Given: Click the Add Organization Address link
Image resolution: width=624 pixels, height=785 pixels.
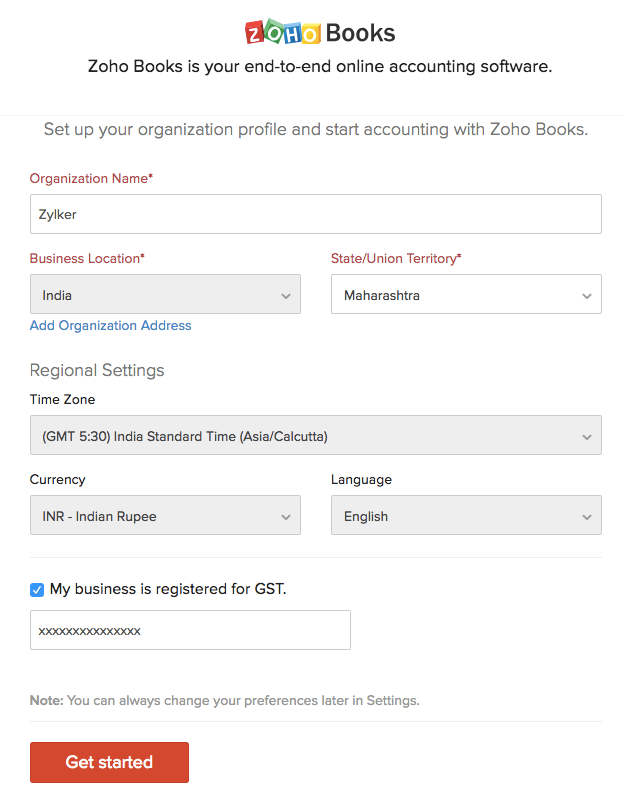Looking at the screenshot, I should (x=110, y=325).
